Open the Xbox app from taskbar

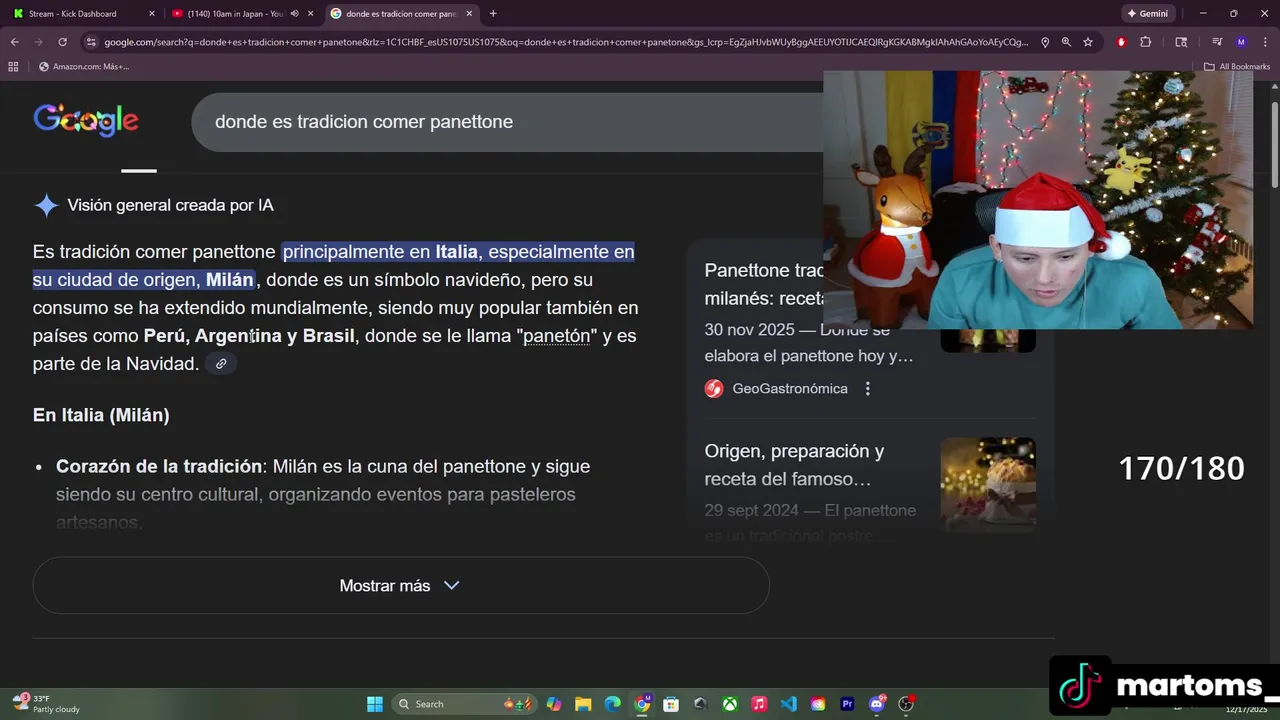tap(730, 704)
